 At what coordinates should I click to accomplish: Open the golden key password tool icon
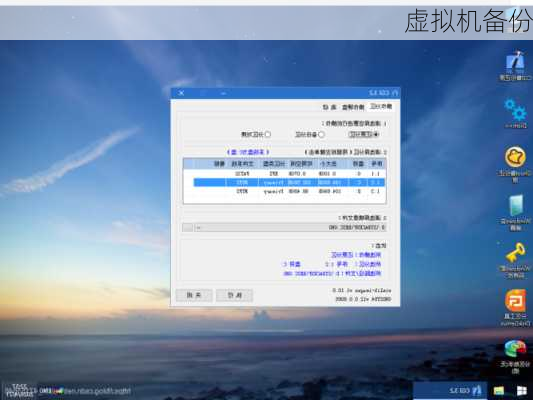tap(515, 261)
